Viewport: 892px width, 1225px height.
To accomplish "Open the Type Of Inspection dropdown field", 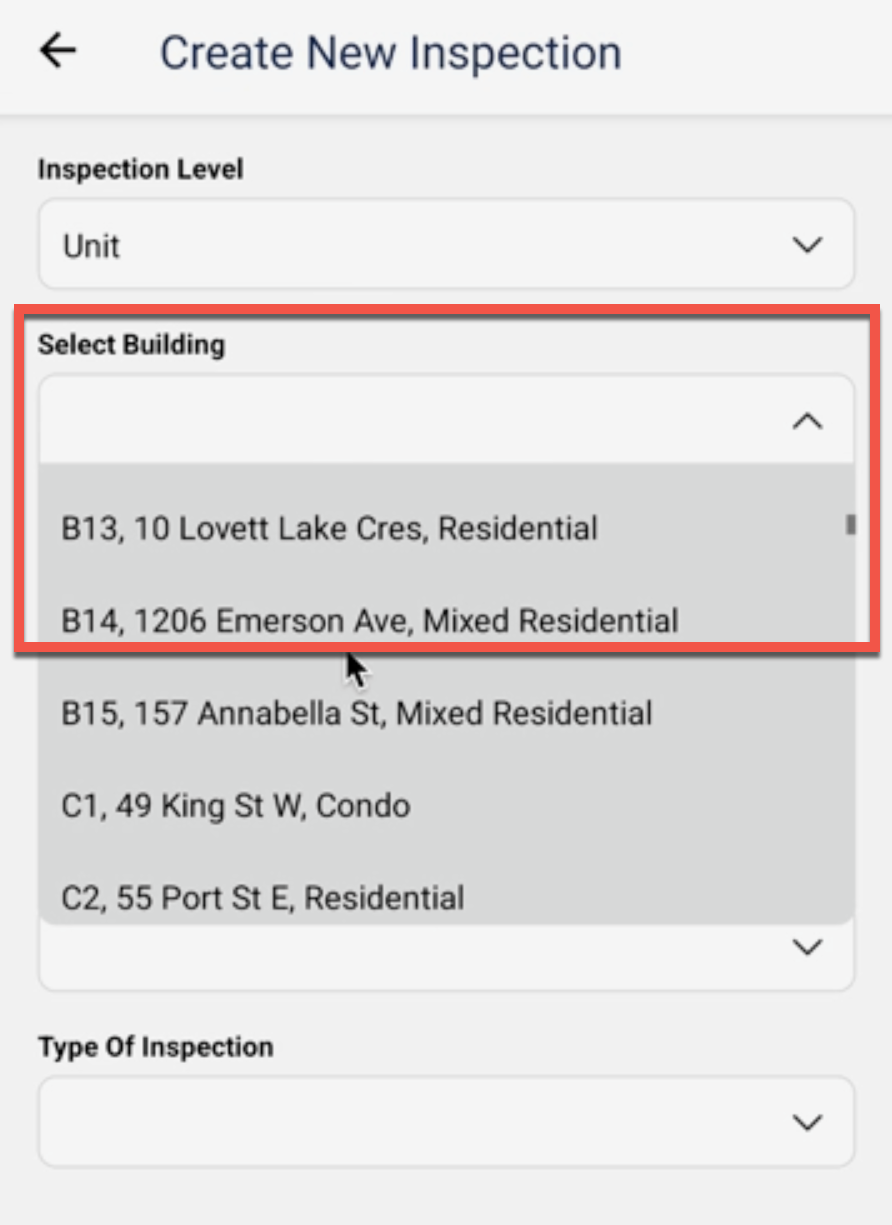I will coord(446,1121).
